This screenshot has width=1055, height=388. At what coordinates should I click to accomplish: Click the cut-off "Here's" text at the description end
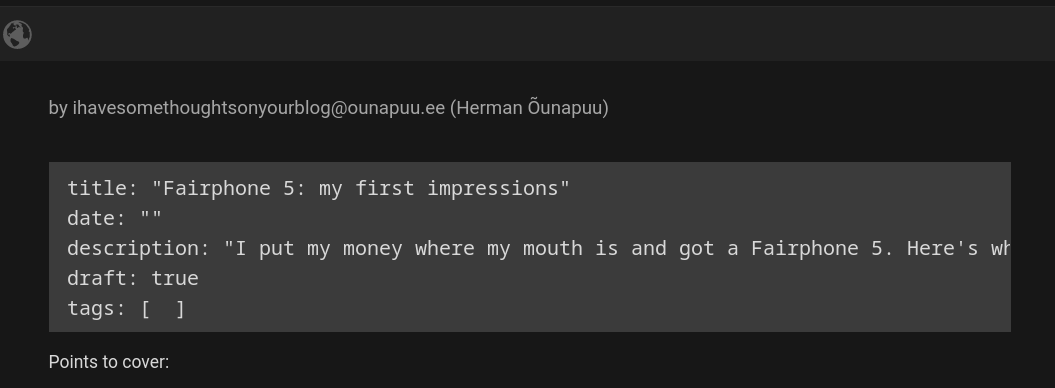click(942, 249)
